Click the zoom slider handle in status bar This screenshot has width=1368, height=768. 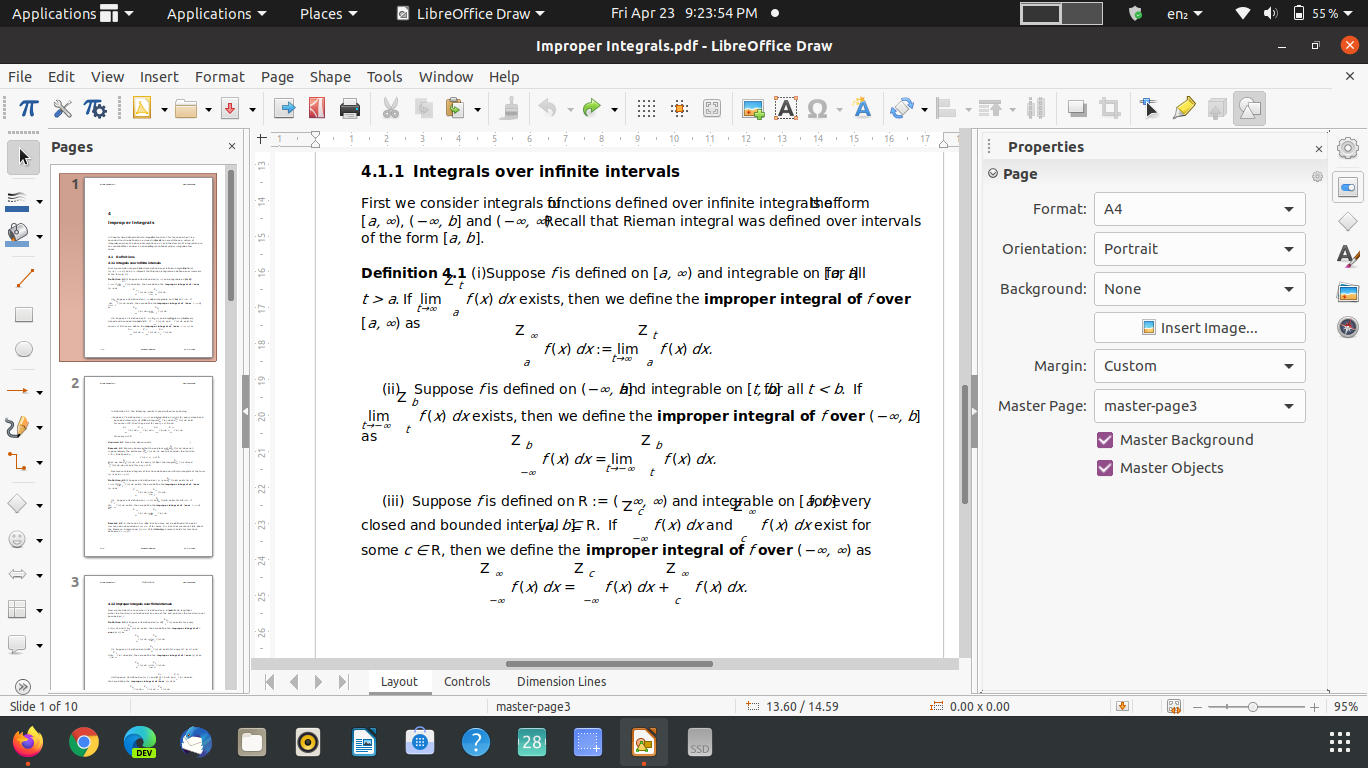click(1253, 707)
